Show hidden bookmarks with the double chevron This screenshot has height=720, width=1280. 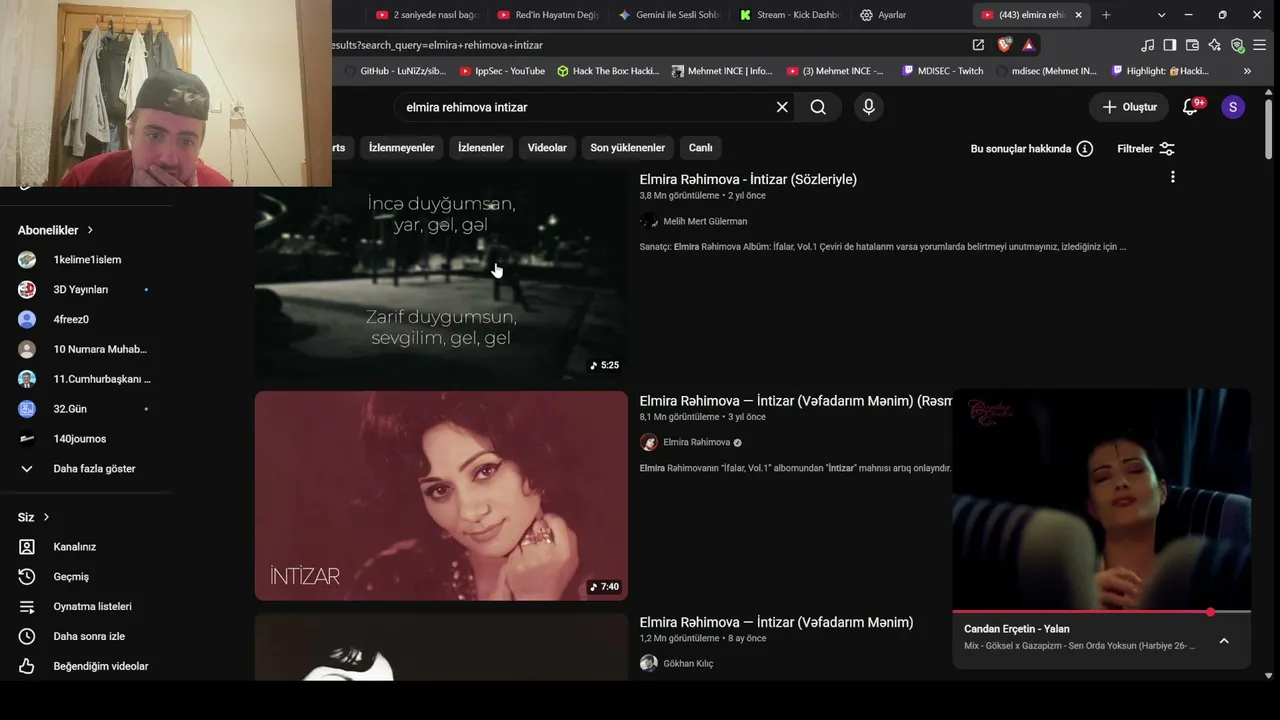click(x=1247, y=71)
